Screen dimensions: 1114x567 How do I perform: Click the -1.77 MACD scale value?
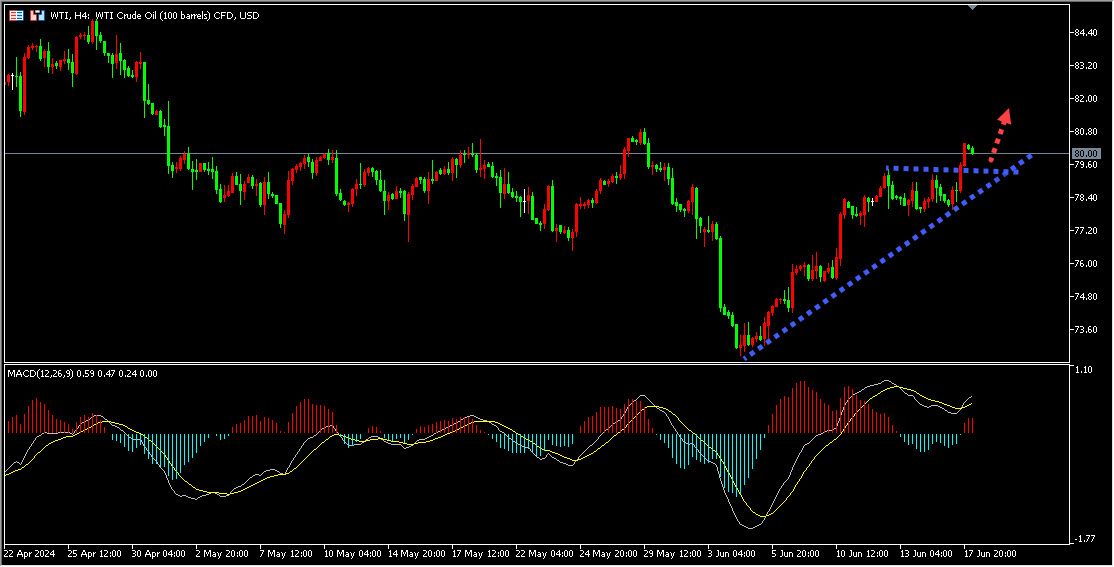point(1084,539)
